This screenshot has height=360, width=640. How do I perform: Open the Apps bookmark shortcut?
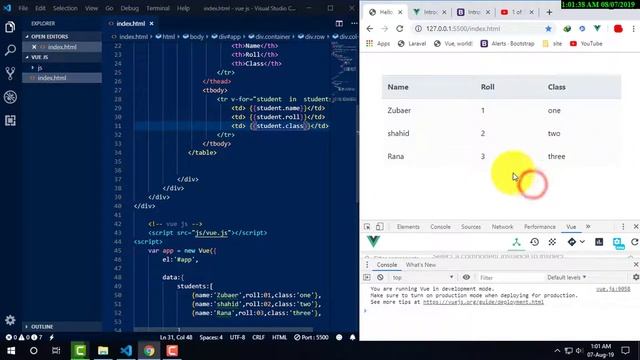pyautogui.click(x=378, y=44)
